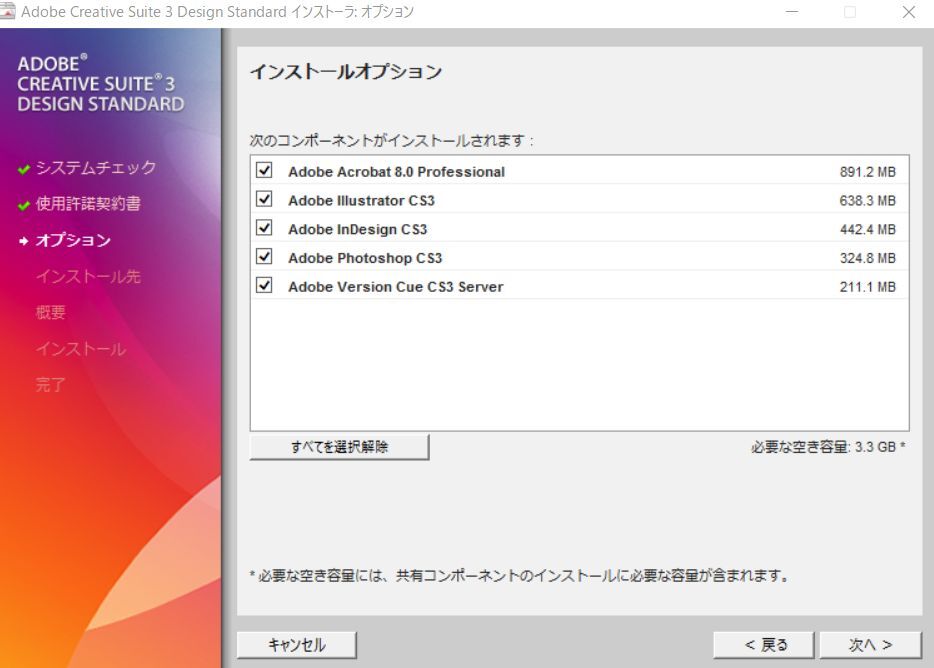Click the インストールオプション heading

346,72
